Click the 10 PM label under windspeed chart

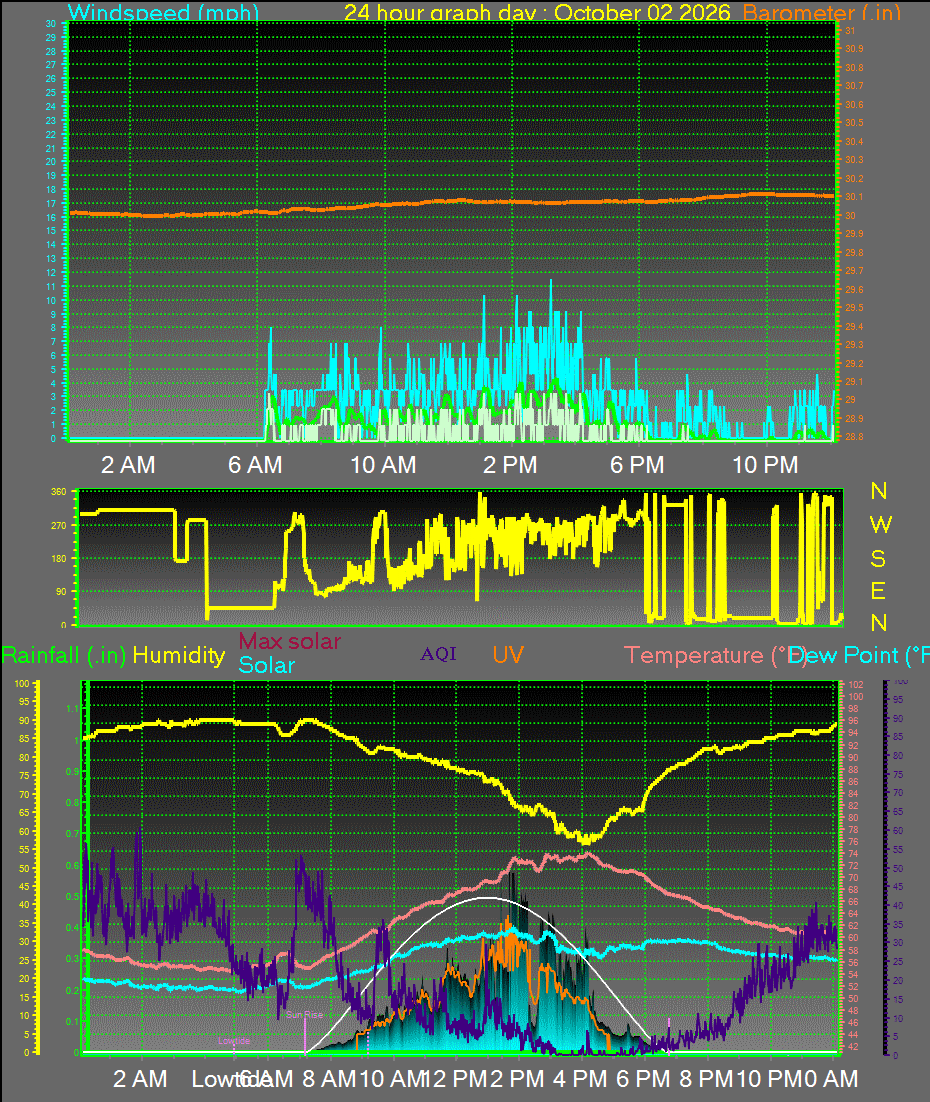click(766, 465)
